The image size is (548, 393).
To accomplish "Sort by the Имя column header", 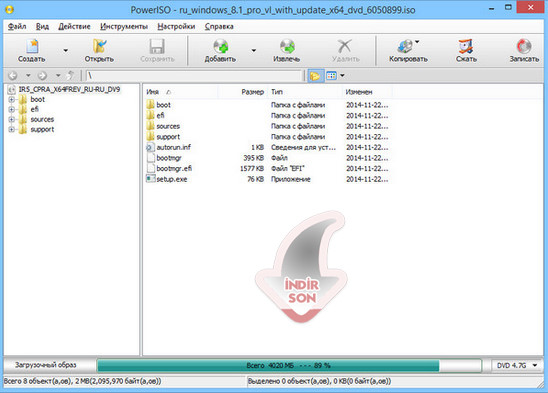I will 181,92.
